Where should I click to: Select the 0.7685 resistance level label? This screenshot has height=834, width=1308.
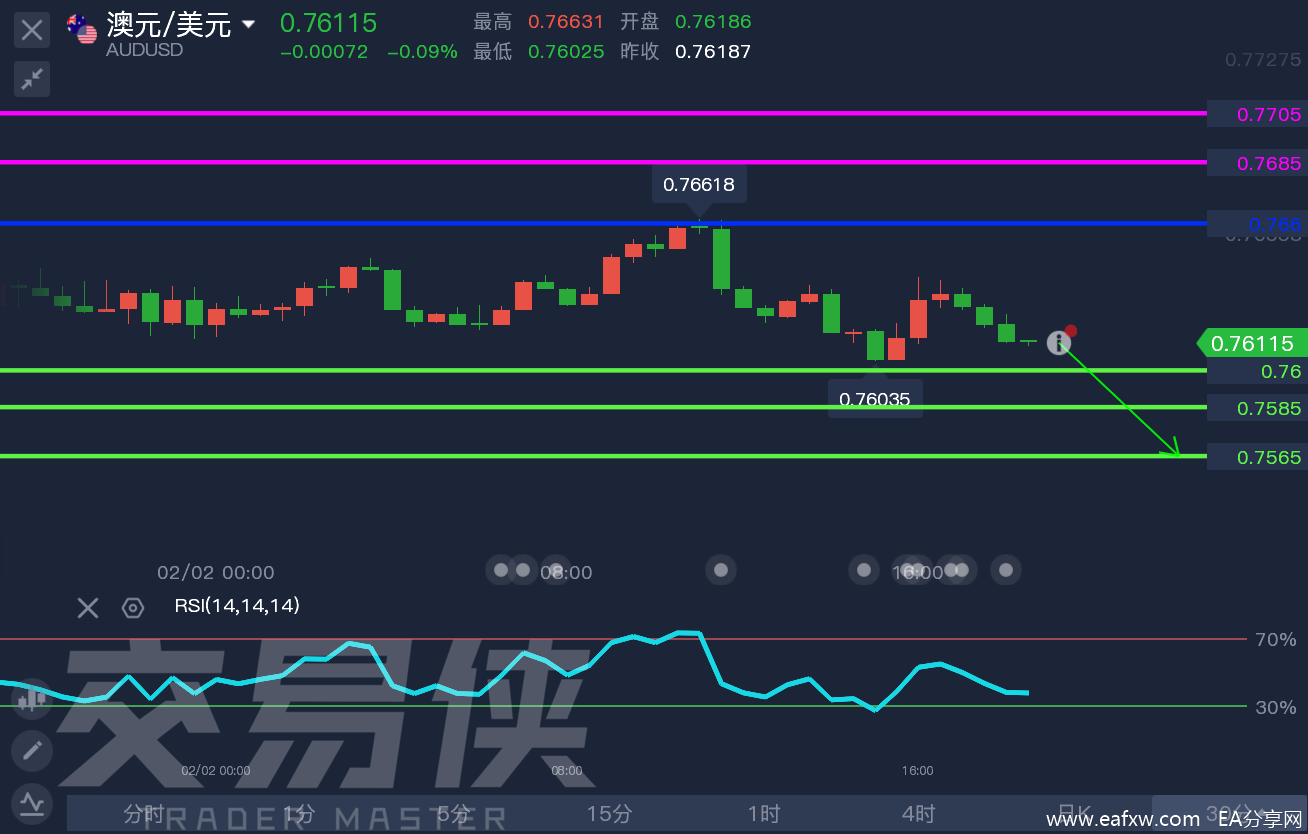[1257, 163]
